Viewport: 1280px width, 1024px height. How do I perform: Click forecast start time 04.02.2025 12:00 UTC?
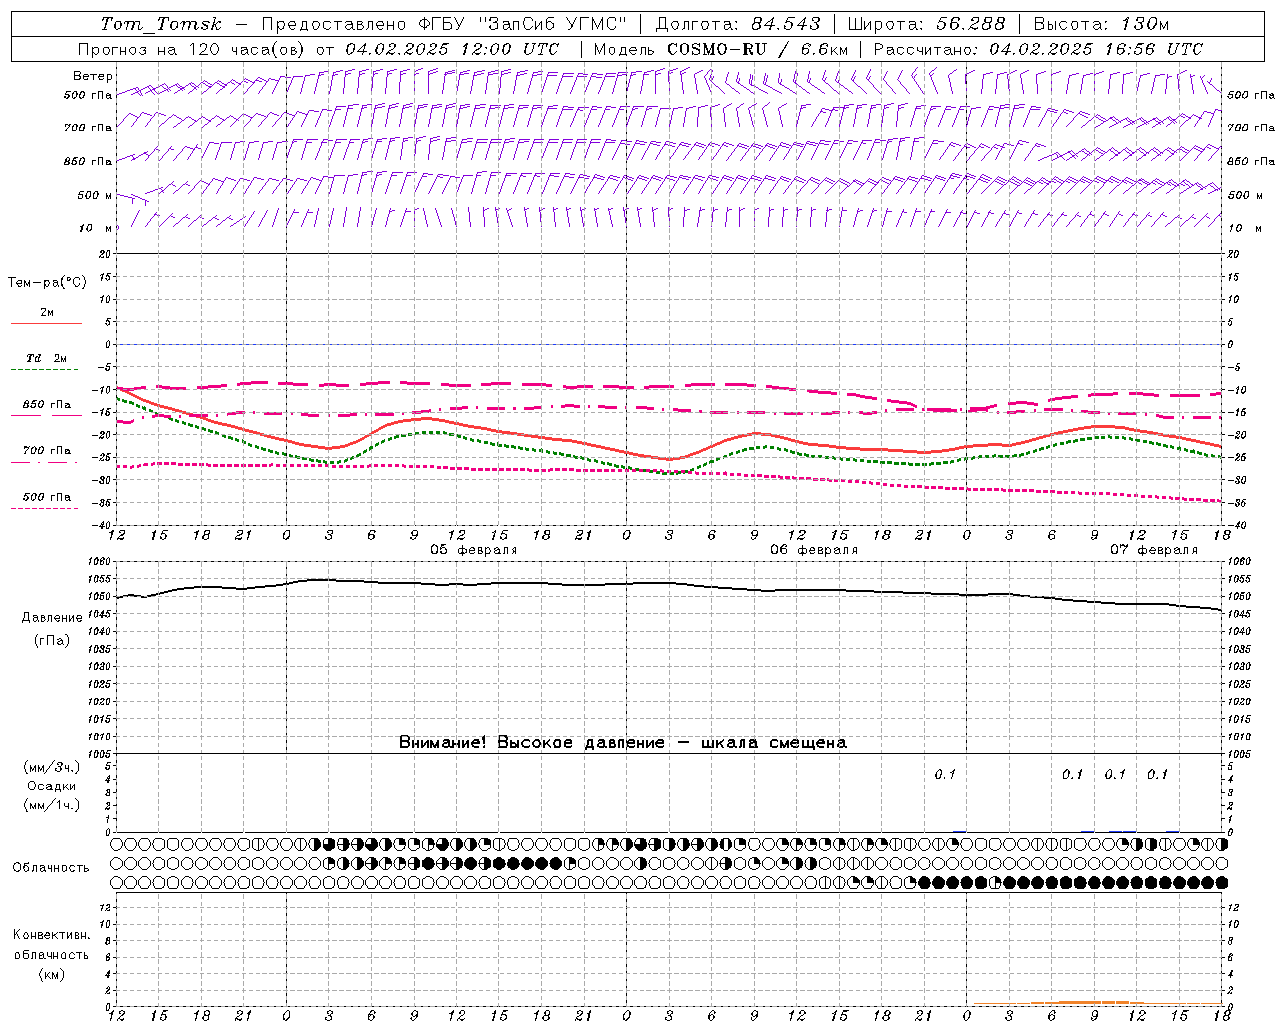pyautogui.click(x=452, y=49)
